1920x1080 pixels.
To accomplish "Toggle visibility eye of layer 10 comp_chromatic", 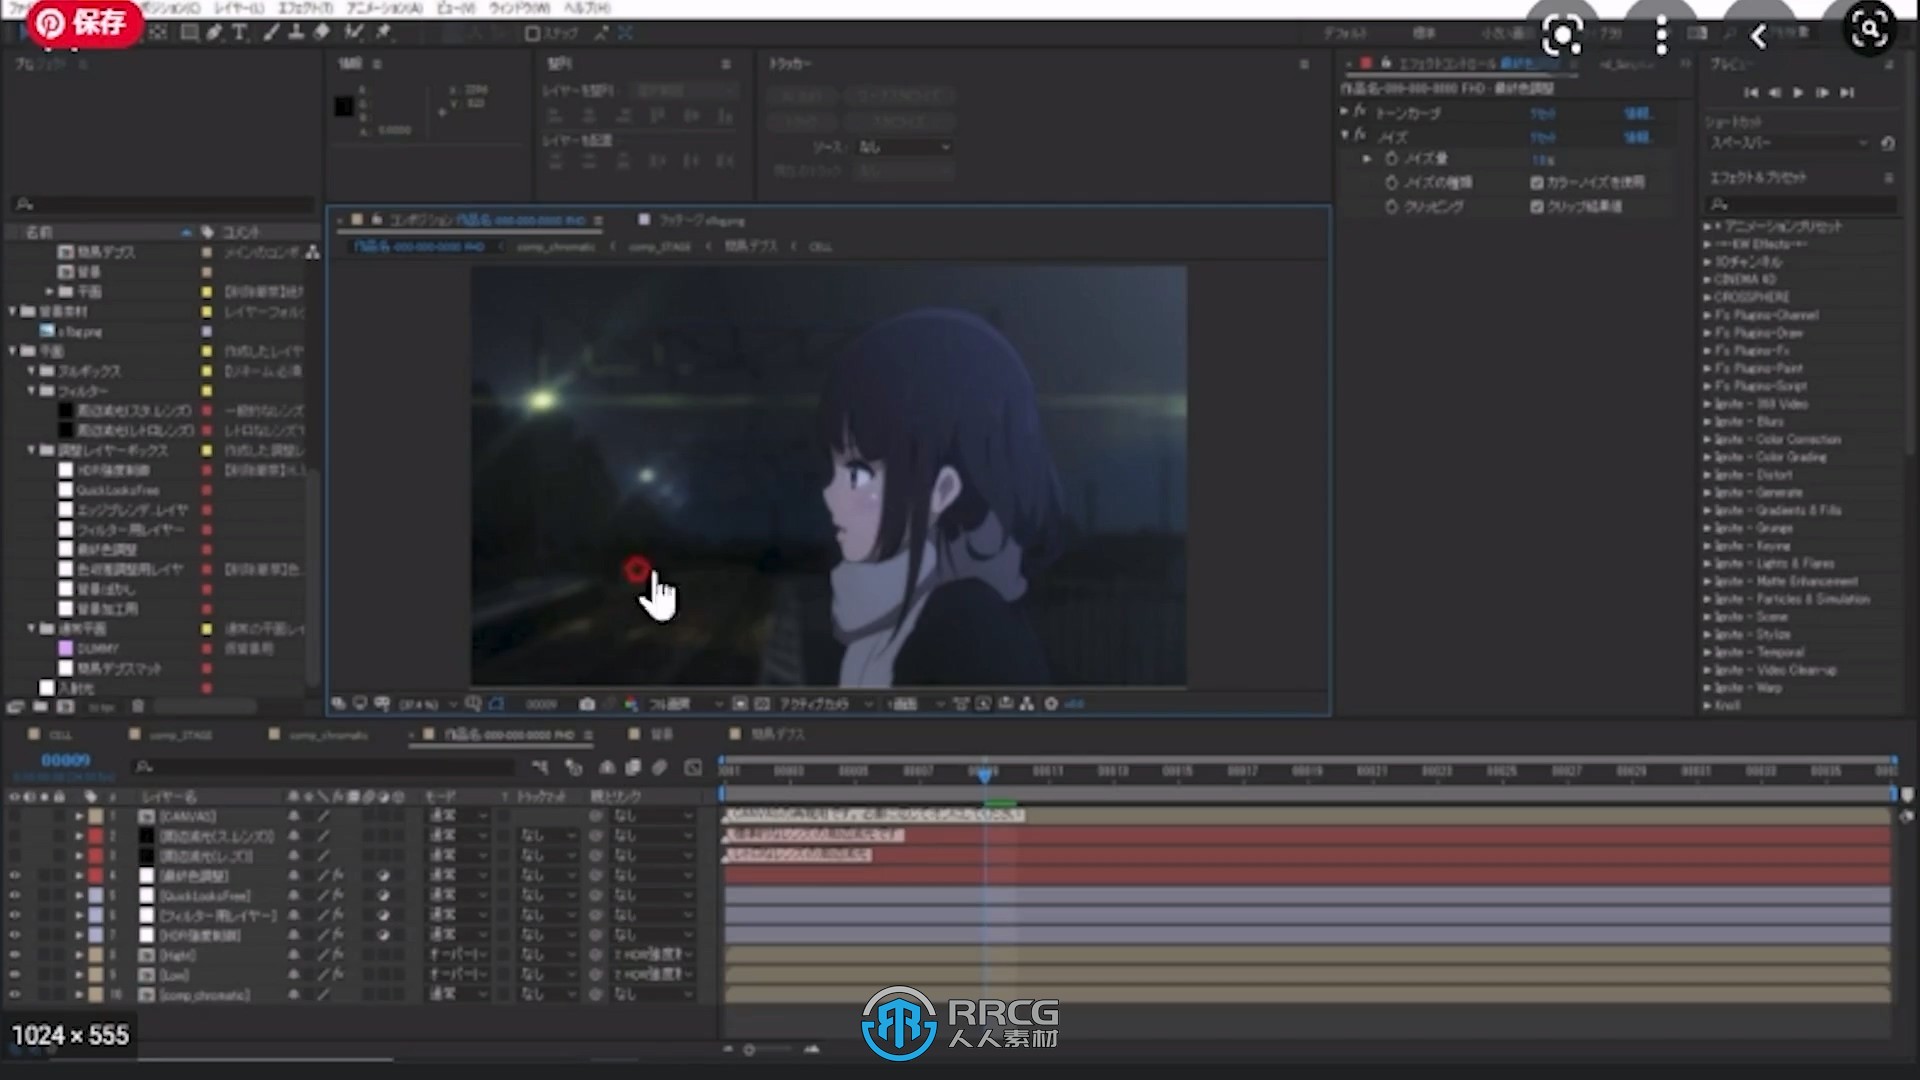I will 14,995.
